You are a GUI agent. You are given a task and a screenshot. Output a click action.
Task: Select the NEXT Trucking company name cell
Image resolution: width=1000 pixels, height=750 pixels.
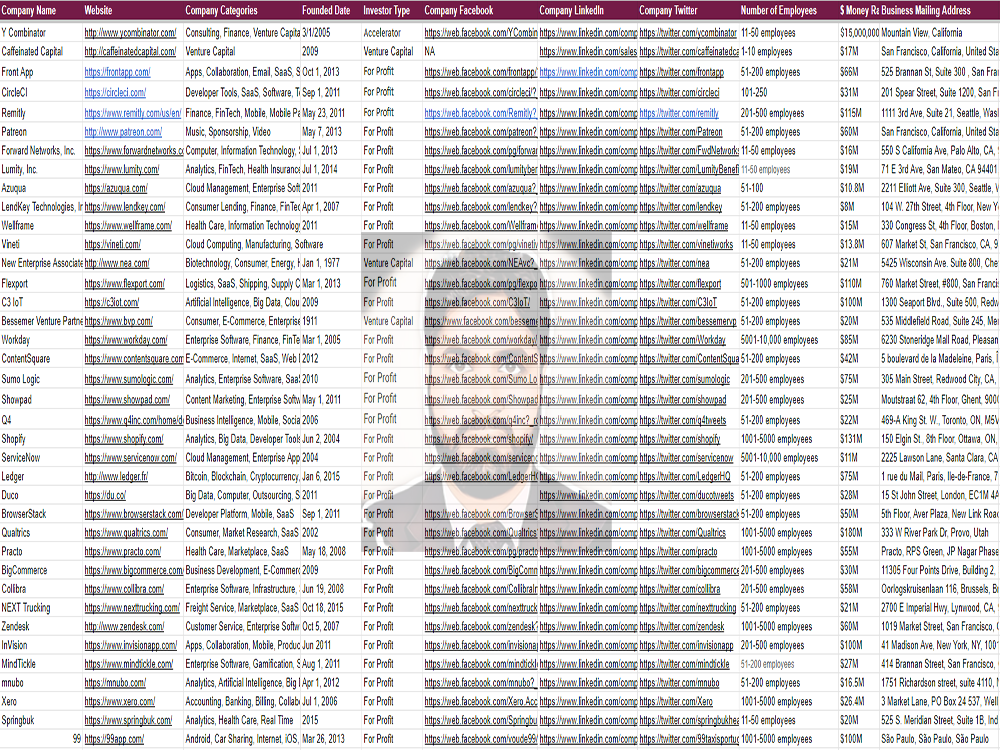pyautogui.click(x=26, y=608)
